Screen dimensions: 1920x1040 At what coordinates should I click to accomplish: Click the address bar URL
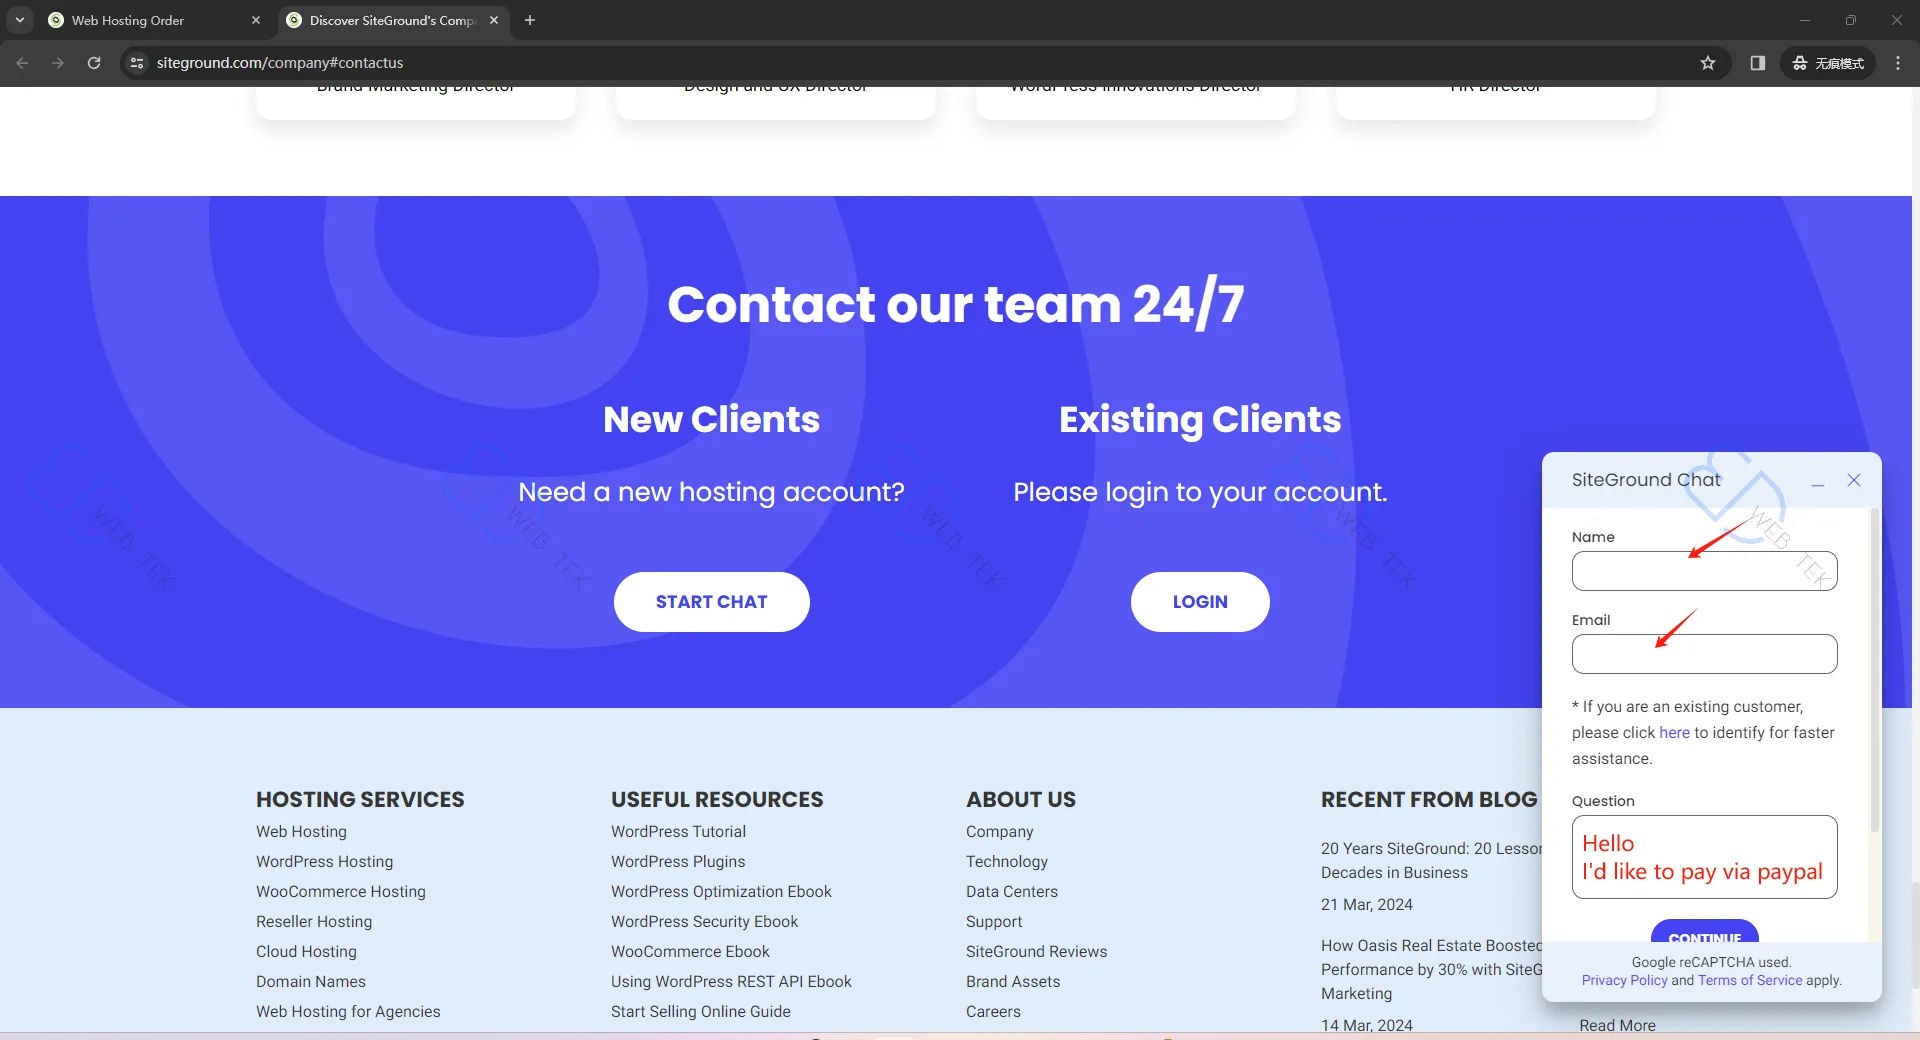click(x=280, y=62)
